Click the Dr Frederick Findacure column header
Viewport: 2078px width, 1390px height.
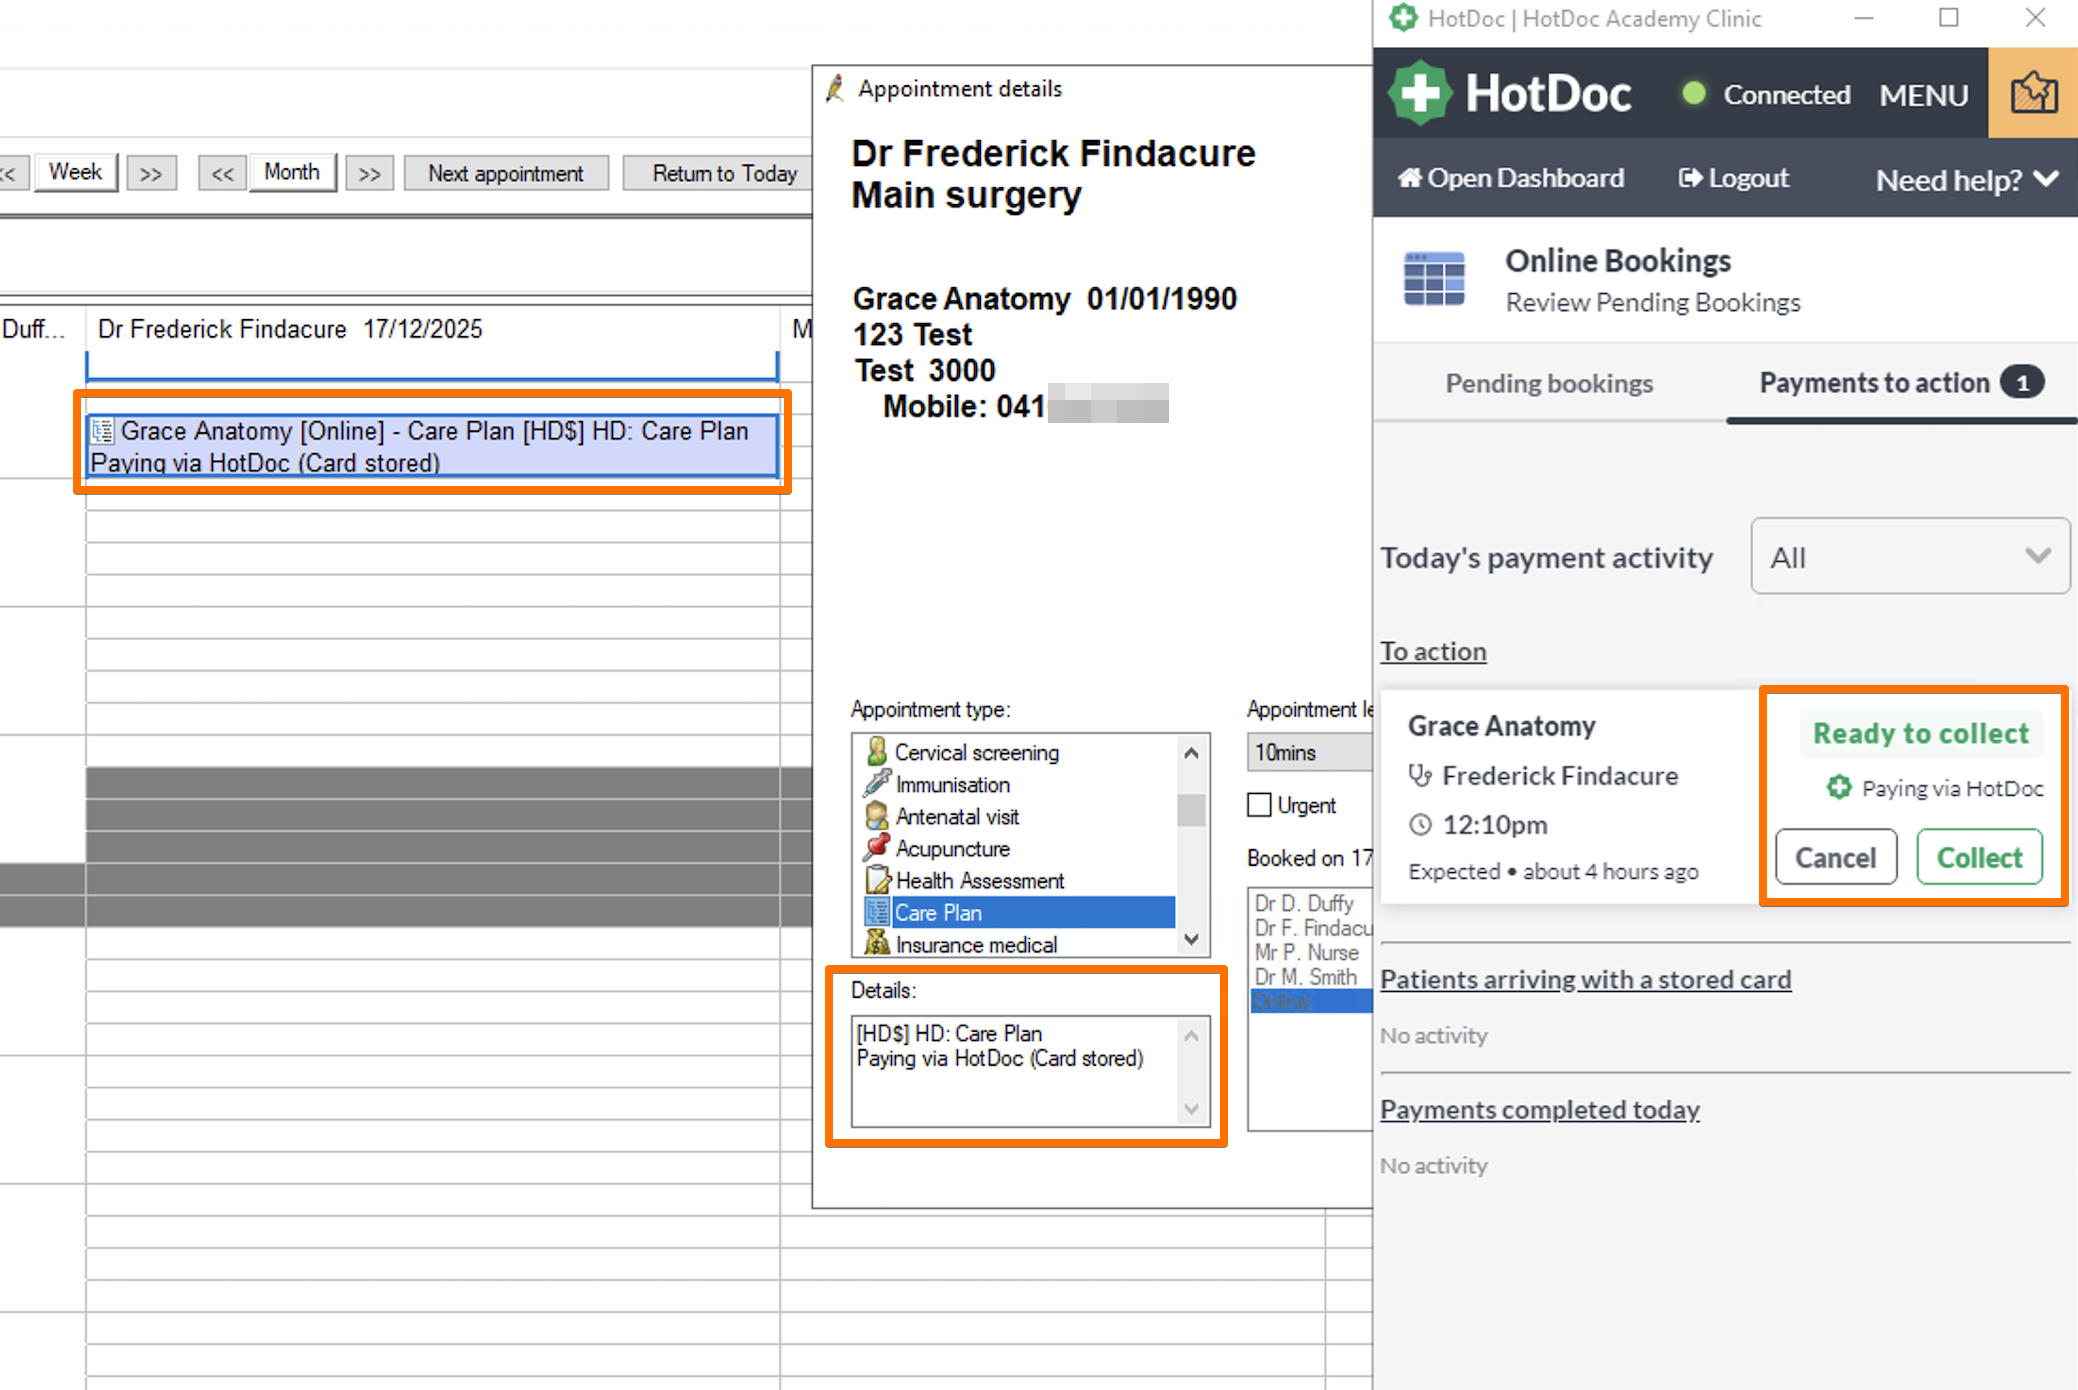(432, 329)
